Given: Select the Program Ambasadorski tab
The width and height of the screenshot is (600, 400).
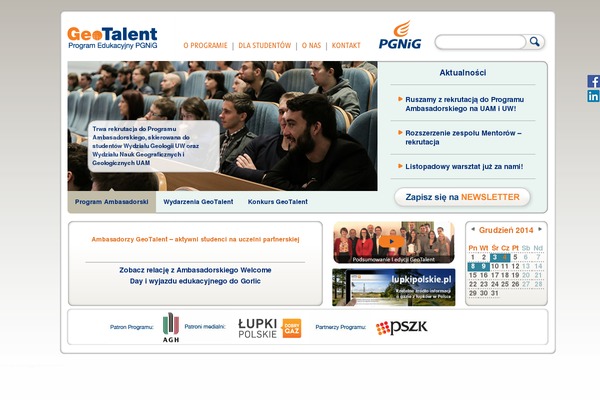Looking at the screenshot, I should (x=112, y=202).
